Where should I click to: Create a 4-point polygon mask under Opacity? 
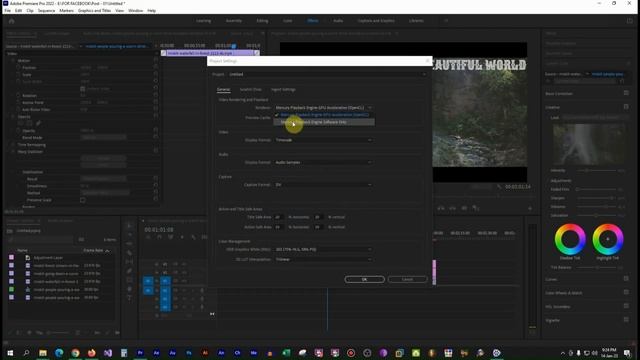pyautogui.click(x=29, y=123)
